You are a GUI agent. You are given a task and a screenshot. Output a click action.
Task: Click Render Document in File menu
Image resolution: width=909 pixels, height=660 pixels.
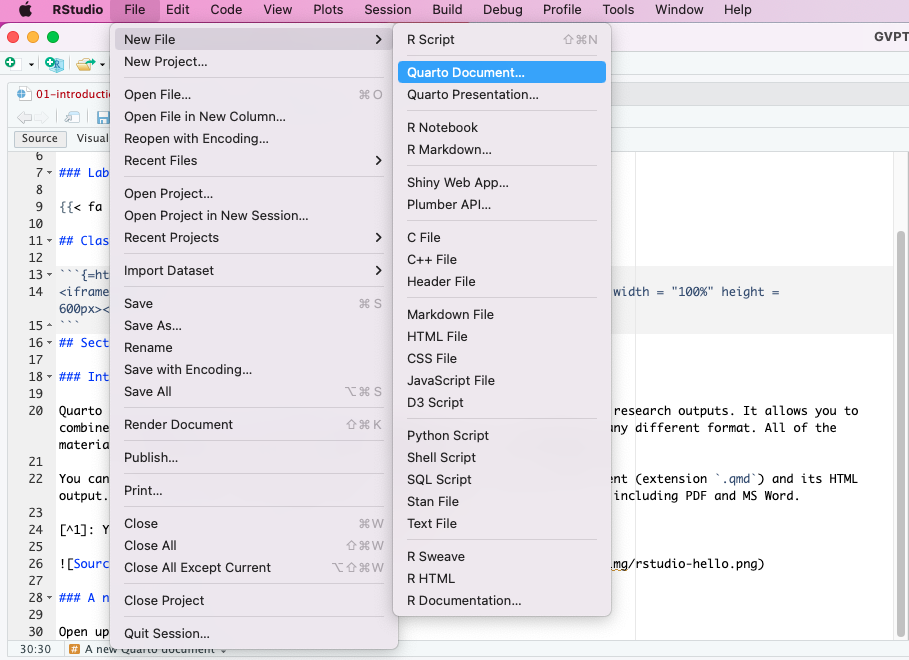point(178,424)
